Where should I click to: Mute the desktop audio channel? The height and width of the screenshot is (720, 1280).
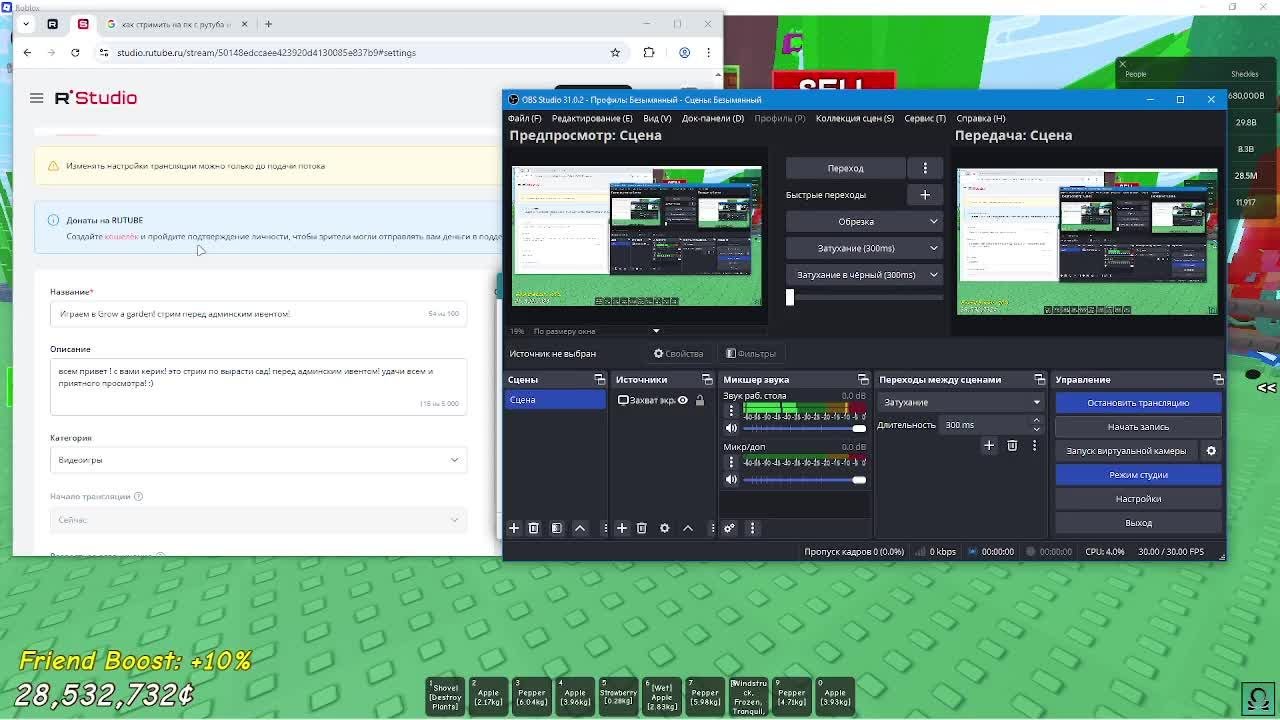click(731, 428)
